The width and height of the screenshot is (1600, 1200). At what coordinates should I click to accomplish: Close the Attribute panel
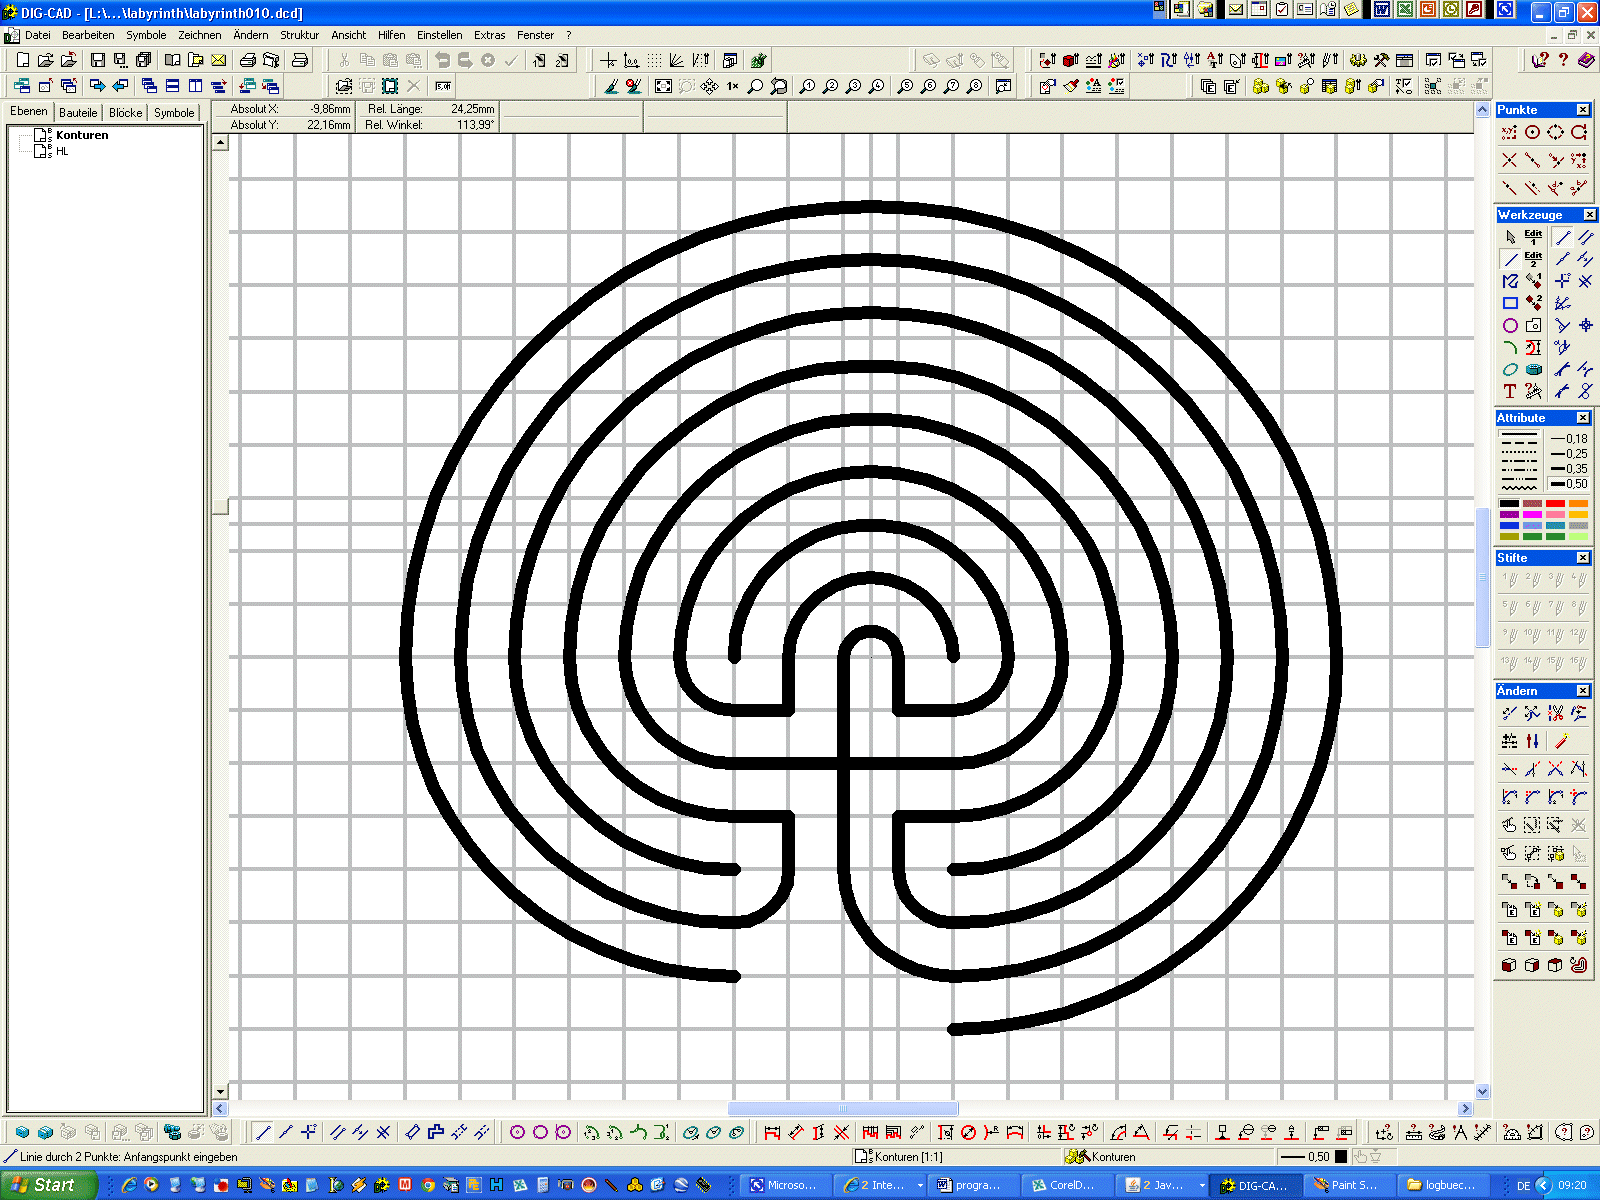(x=1583, y=418)
